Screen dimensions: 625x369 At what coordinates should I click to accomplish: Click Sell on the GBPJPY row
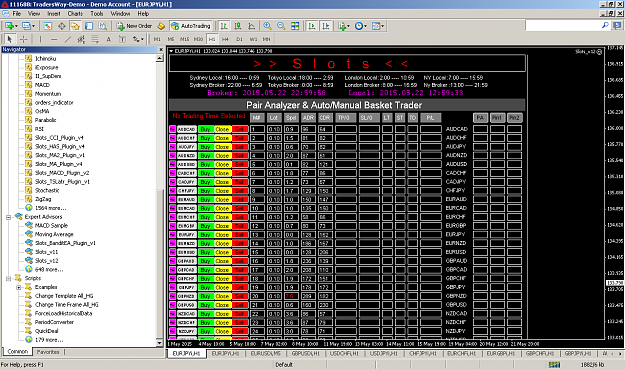click(x=239, y=287)
